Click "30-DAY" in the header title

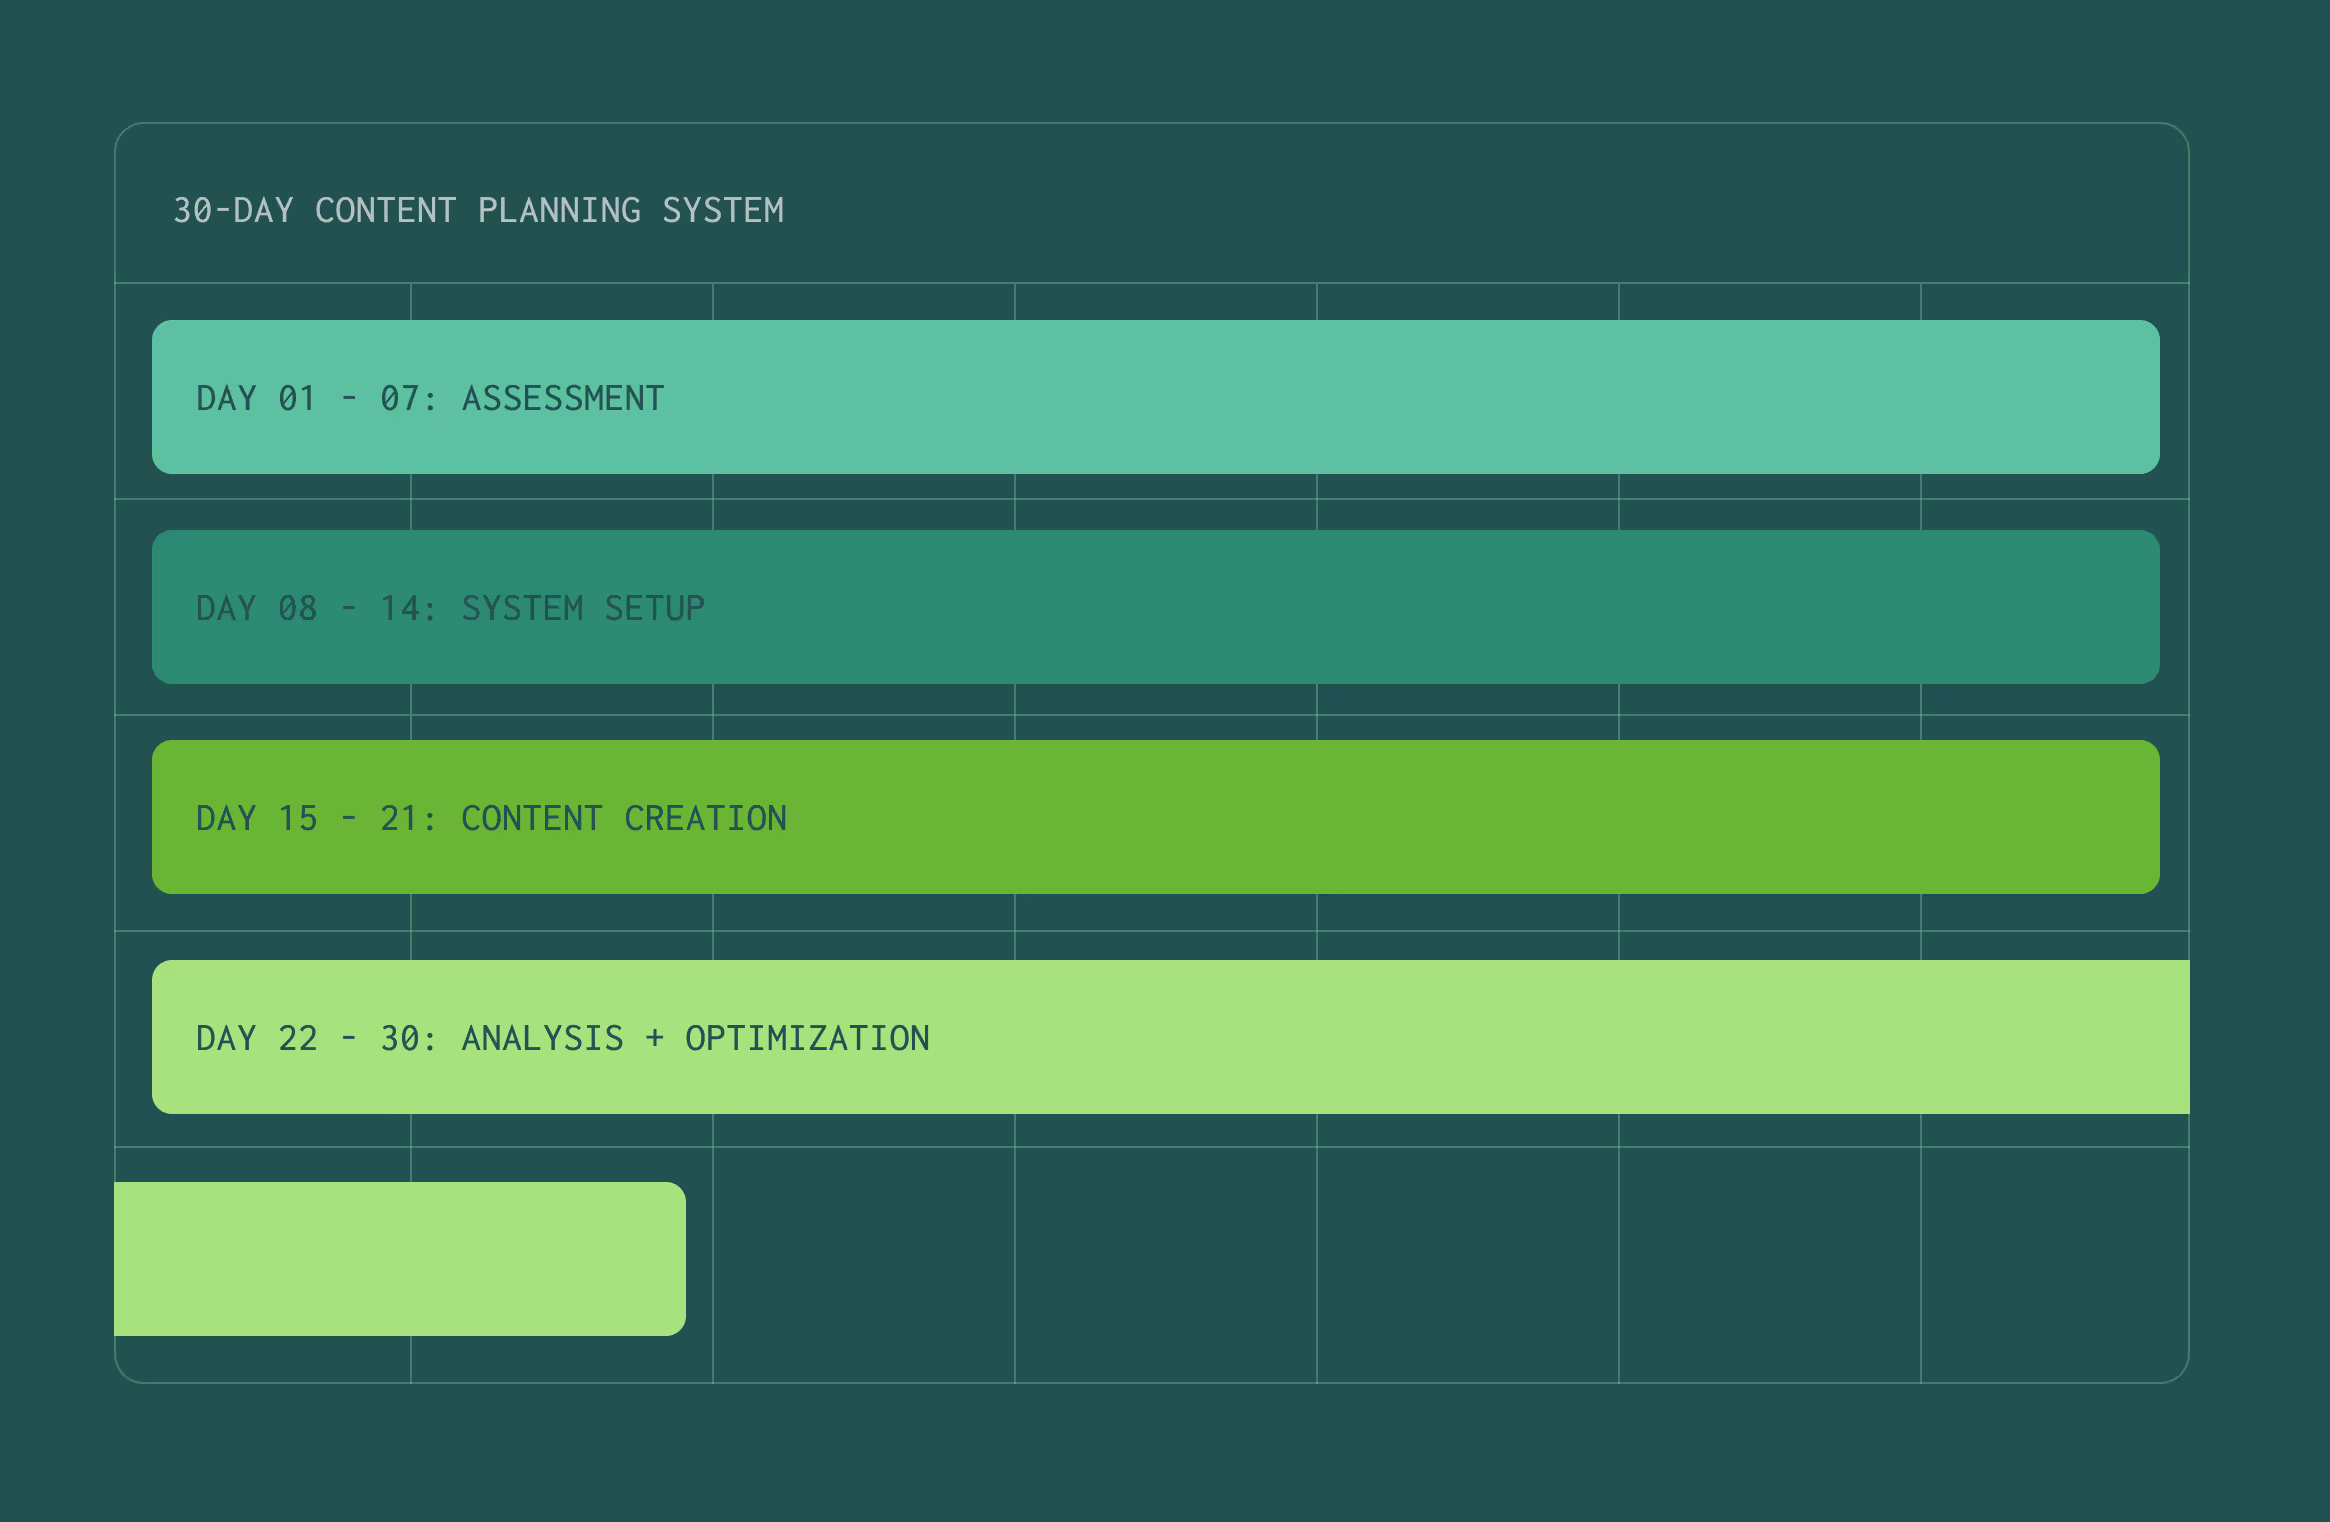click(x=233, y=210)
